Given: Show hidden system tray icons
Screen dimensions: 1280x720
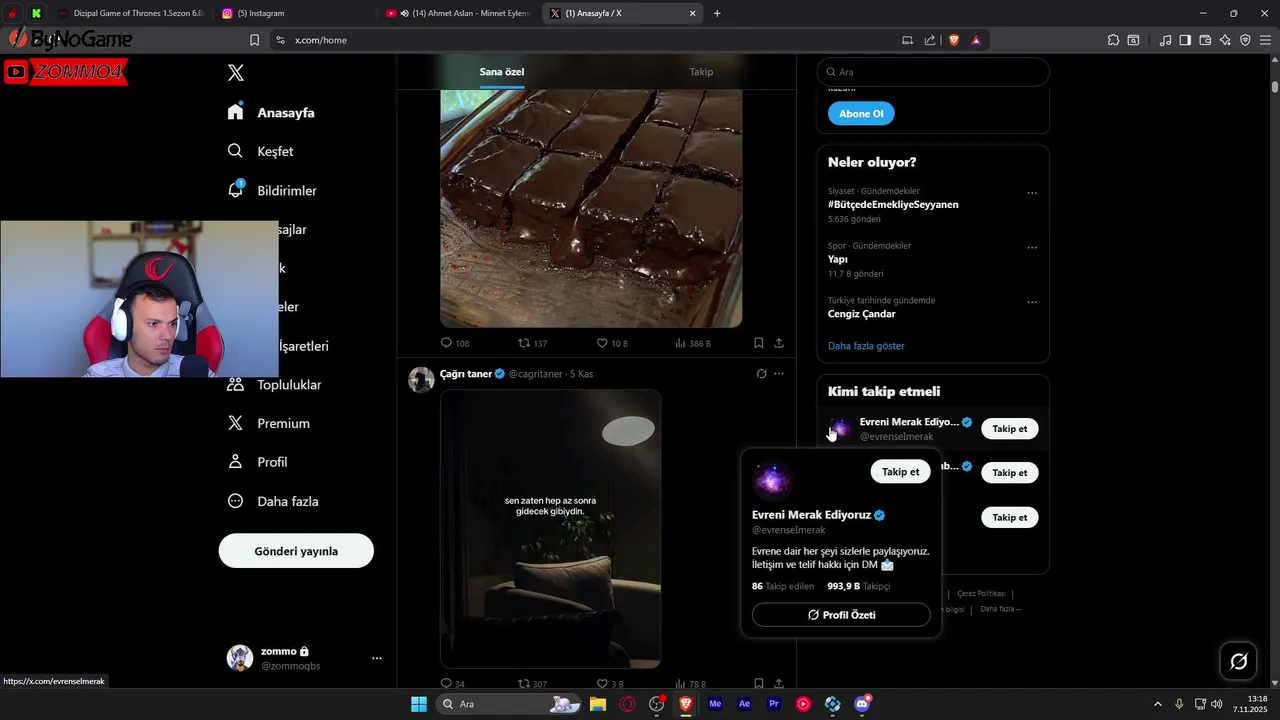Looking at the screenshot, I should pos(1158,704).
